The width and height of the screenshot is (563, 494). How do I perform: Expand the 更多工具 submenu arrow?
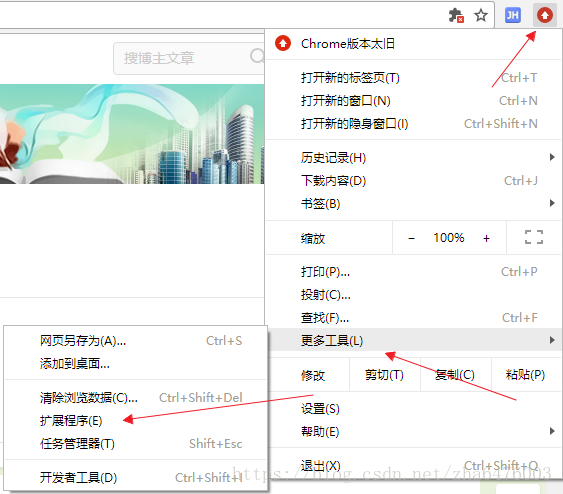coord(552,340)
